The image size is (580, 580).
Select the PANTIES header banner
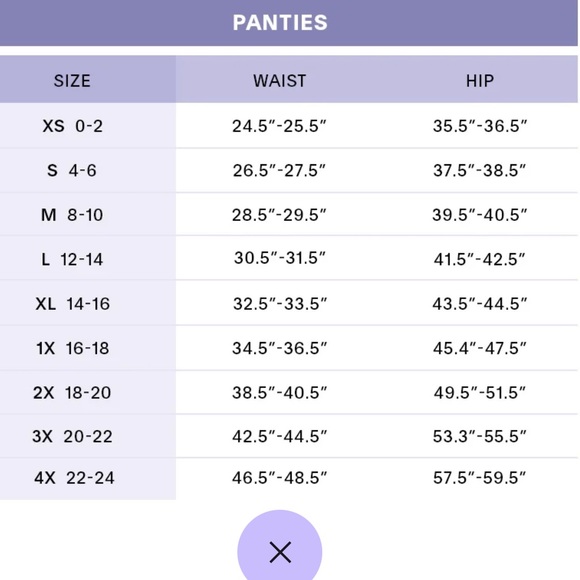point(289,23)
